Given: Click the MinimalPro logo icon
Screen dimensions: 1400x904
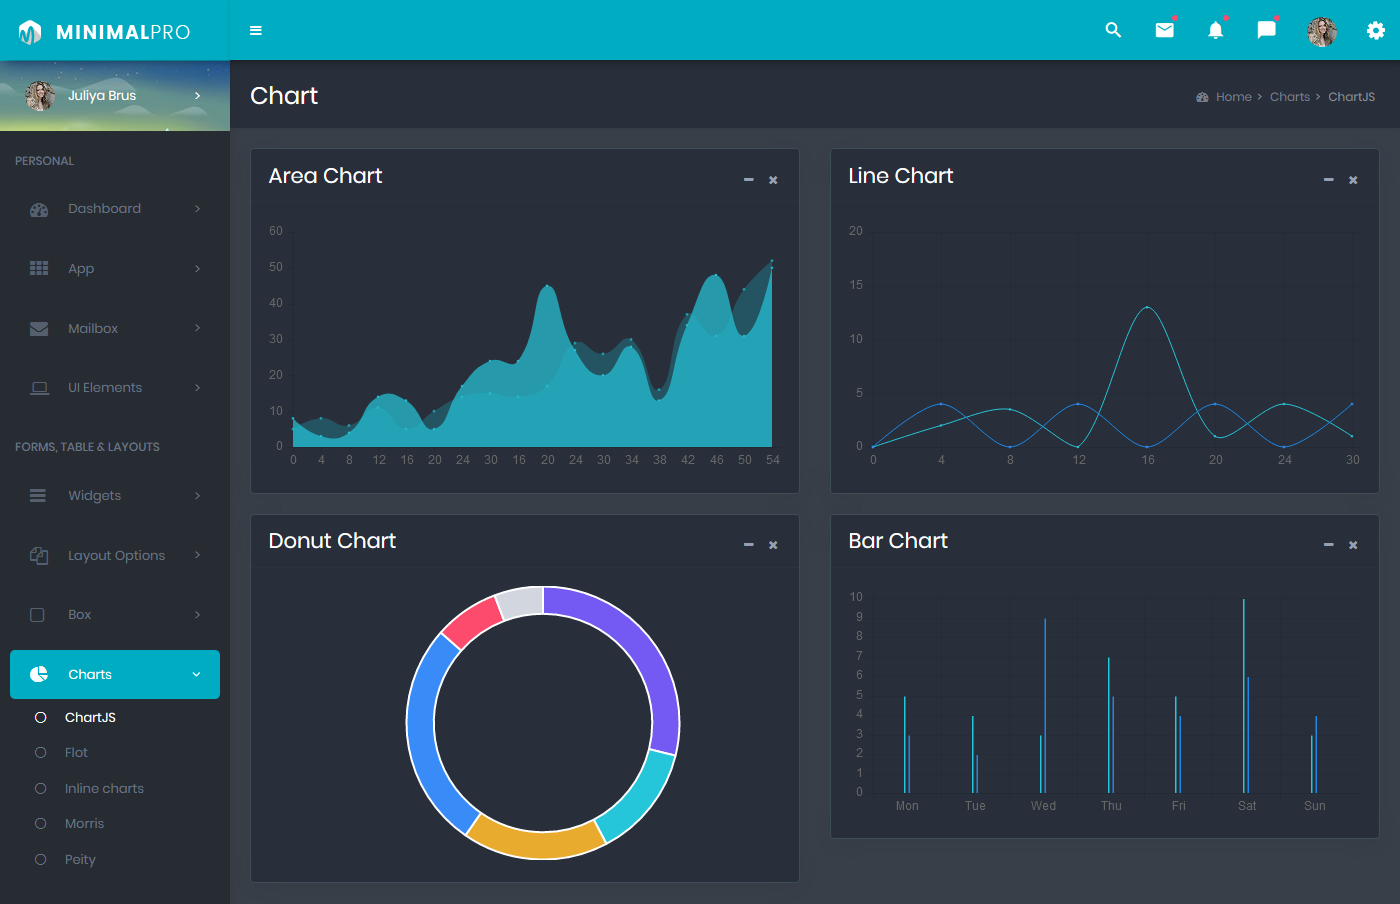Looking at the screenshot, I should 30,32.
